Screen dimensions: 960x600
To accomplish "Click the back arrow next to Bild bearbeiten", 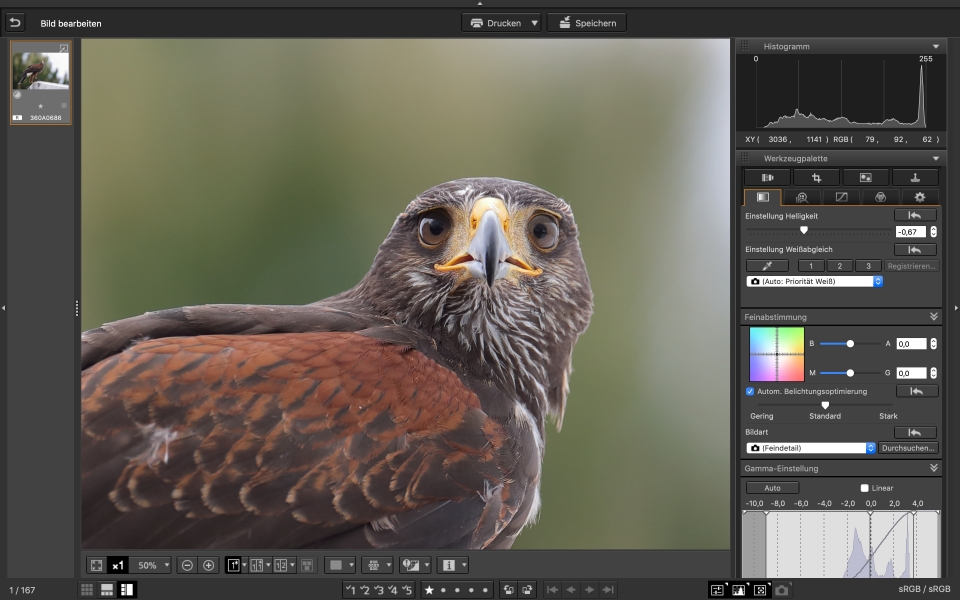I will click(x=15, y=22).
